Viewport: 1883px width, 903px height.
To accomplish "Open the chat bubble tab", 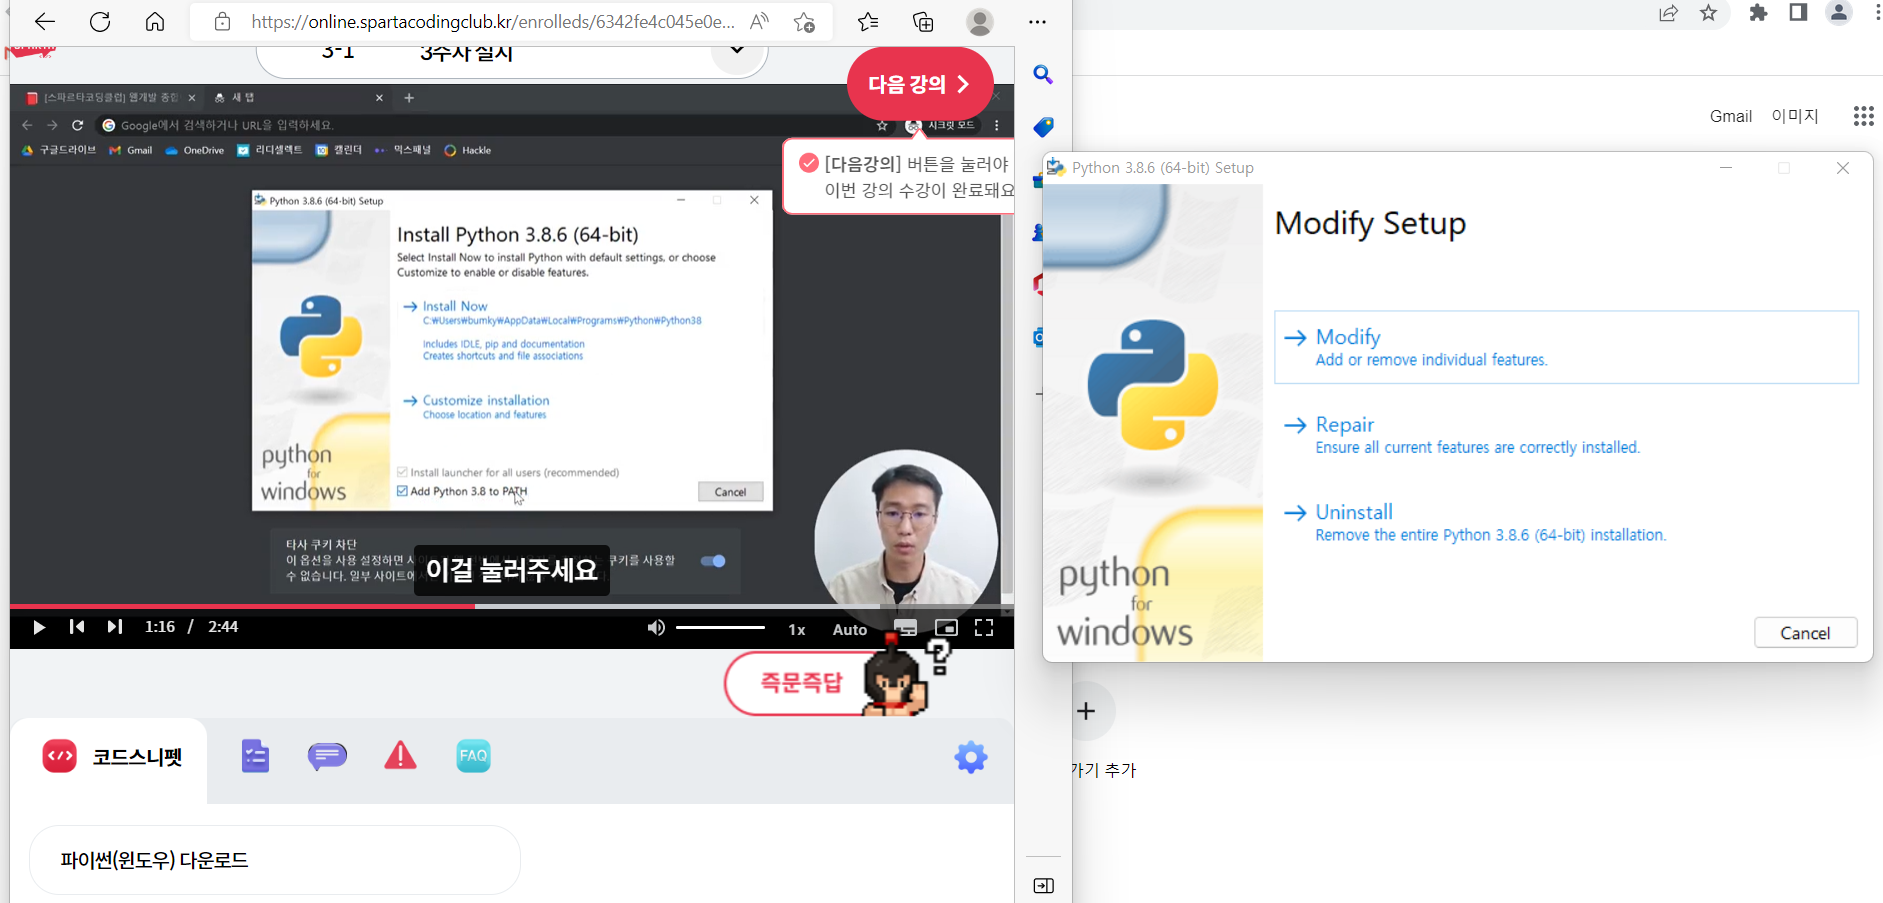I will [x=327, y=756].
